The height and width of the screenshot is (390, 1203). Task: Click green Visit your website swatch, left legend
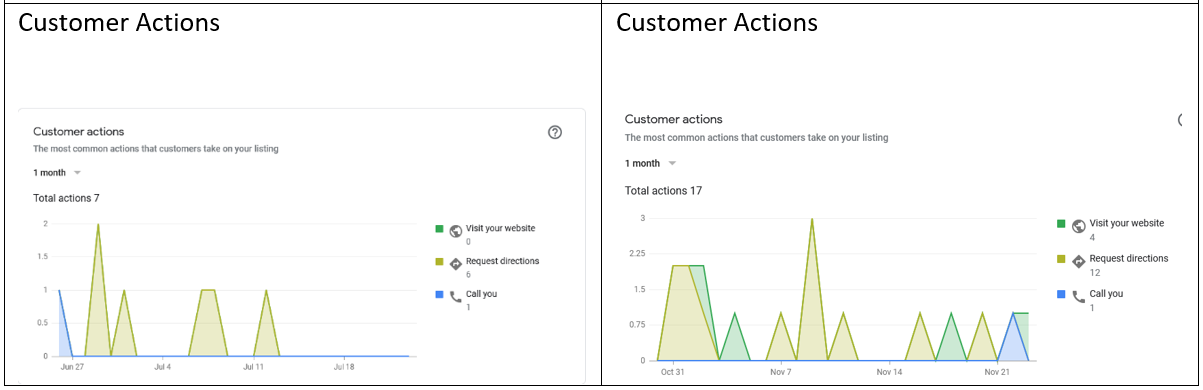click(x=438, y=229)
